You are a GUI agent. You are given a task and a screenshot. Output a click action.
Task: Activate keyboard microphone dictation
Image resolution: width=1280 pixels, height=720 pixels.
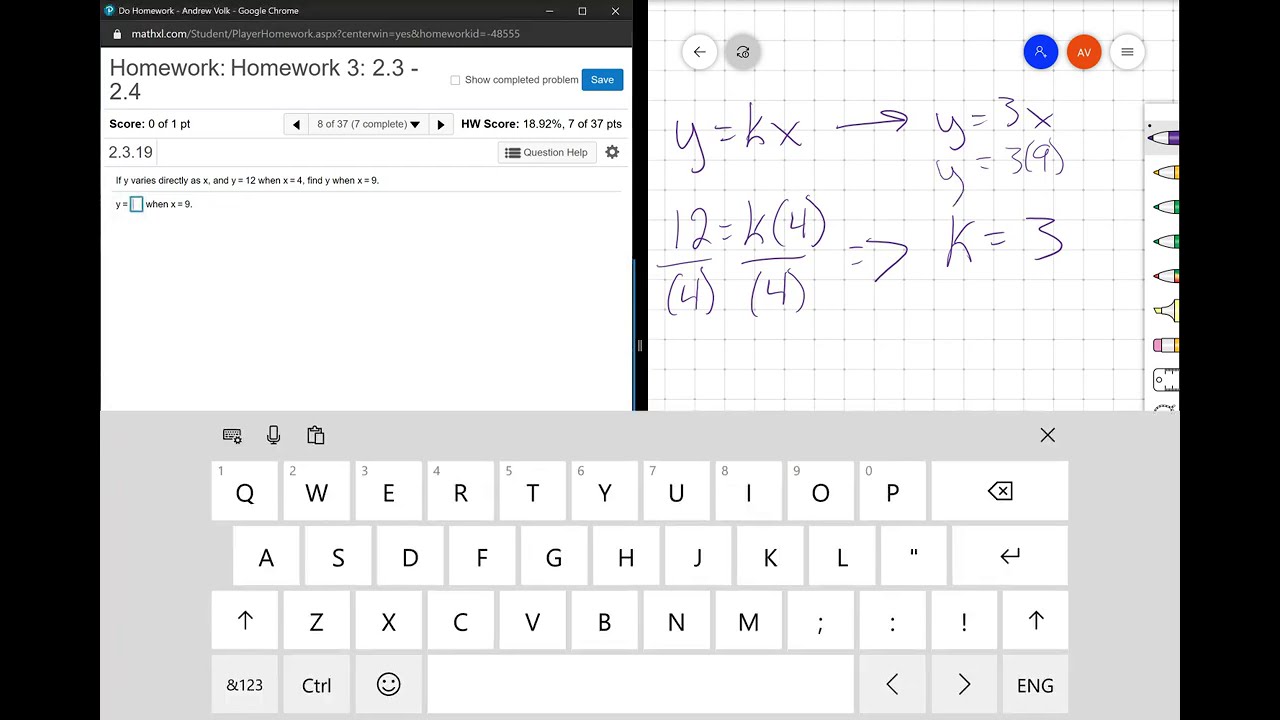tap(274, 435)
